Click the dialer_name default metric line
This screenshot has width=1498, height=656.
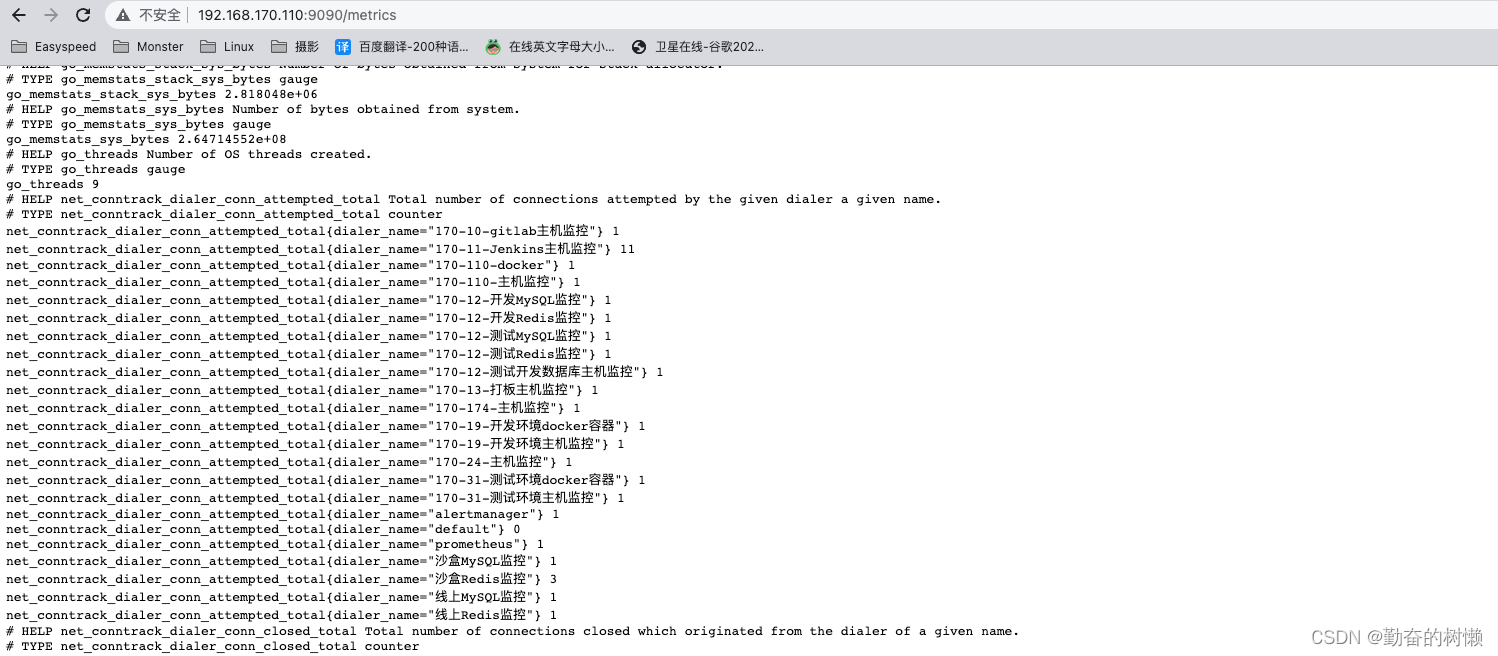click(263, 529)
